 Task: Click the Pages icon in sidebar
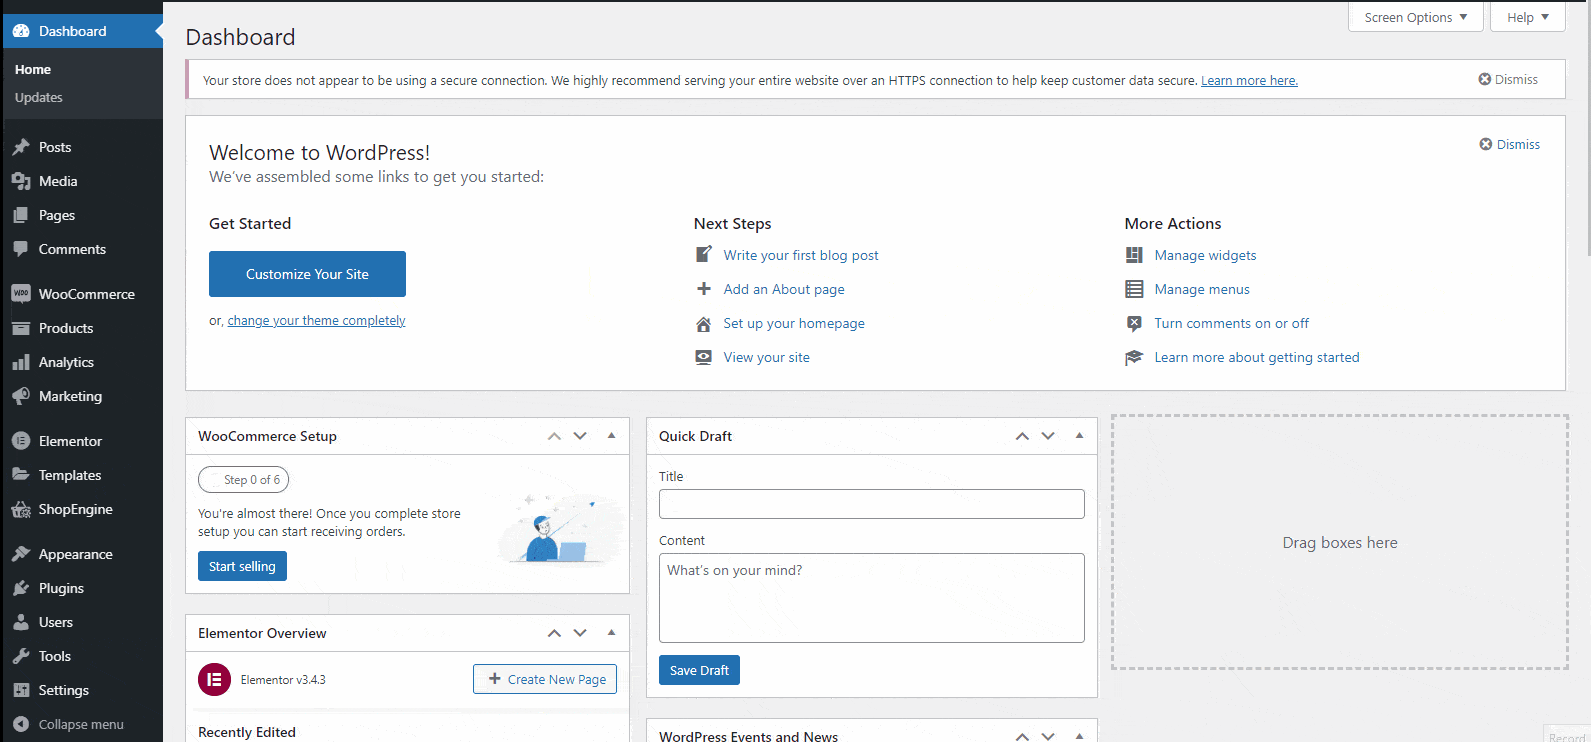[21, 215]
